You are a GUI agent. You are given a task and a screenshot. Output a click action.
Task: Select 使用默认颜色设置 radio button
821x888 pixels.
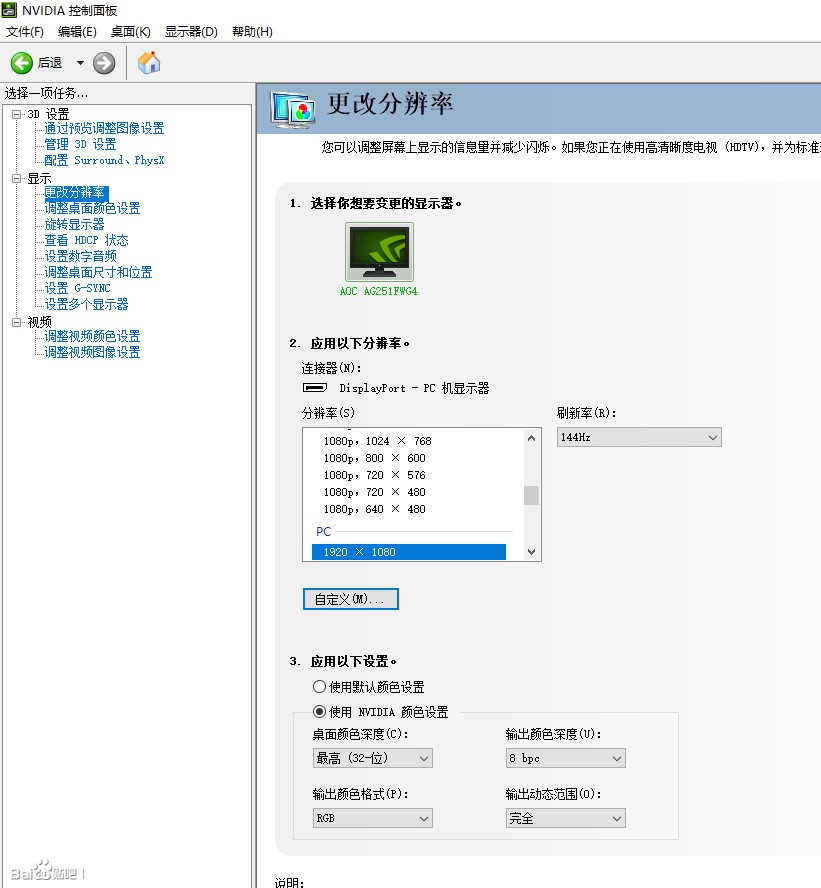(319, 687)
